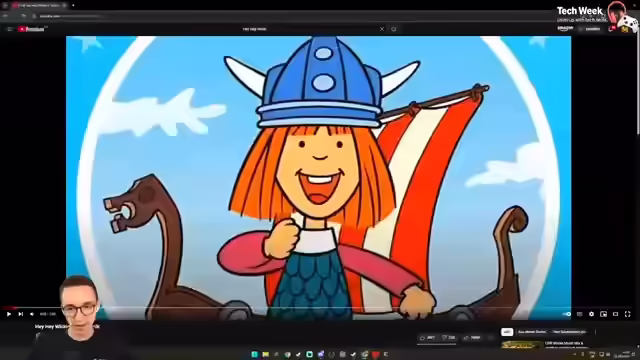Switch to miniplayer mode

[603, 314]
